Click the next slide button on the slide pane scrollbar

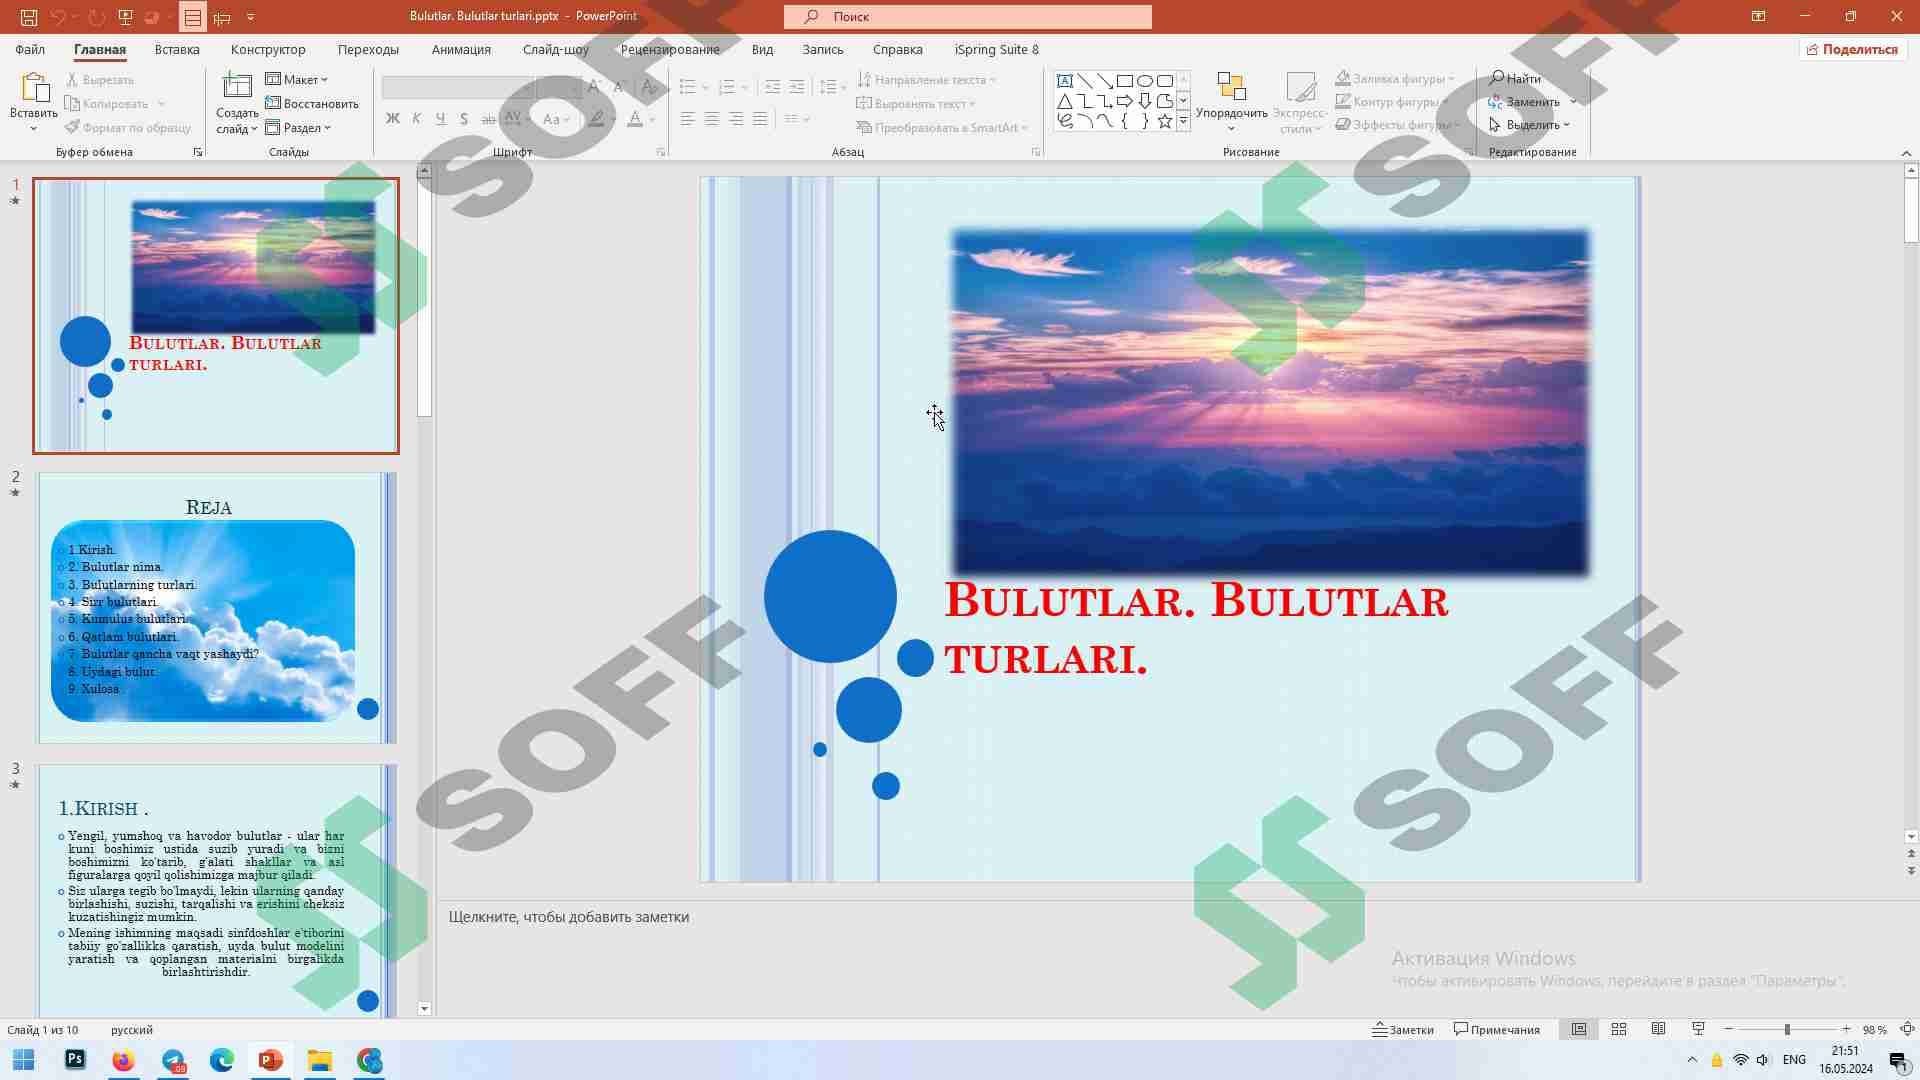coord(1911,872)
